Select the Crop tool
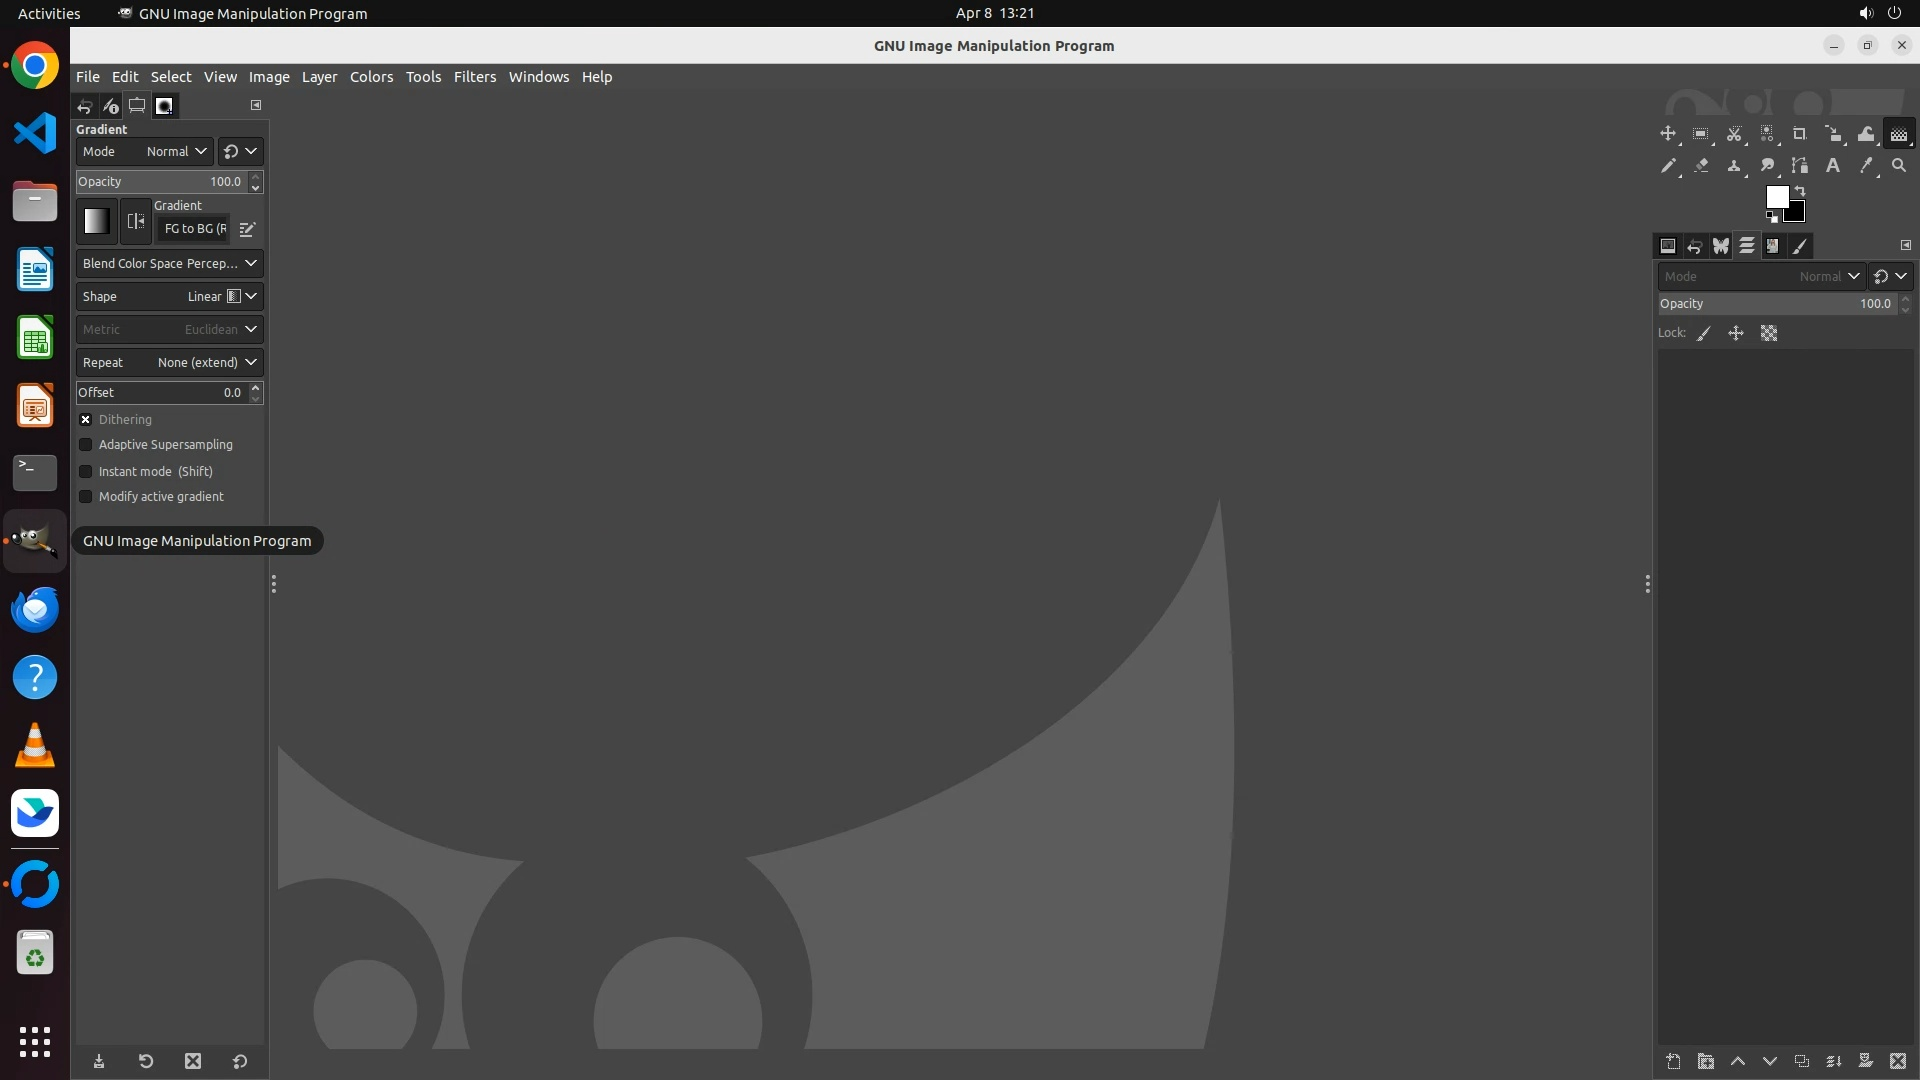Viewport: 1920px width, 1080px height. click(x=1800, y=134)
